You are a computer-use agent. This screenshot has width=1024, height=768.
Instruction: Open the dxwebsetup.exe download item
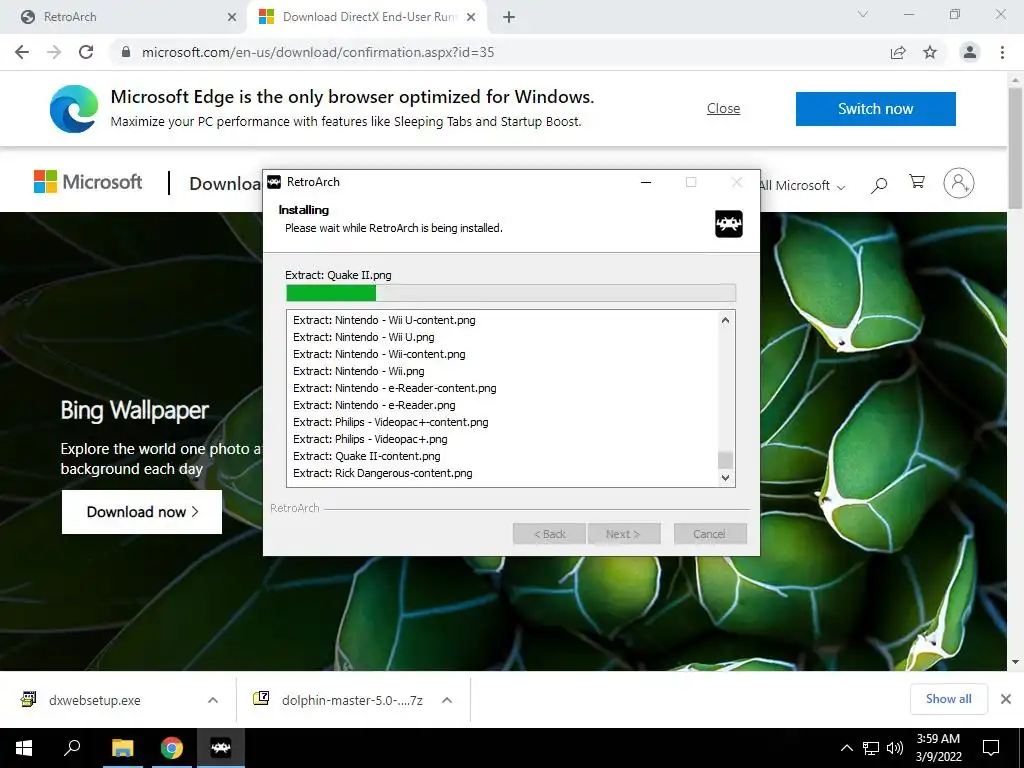click(x=95, y=700)
